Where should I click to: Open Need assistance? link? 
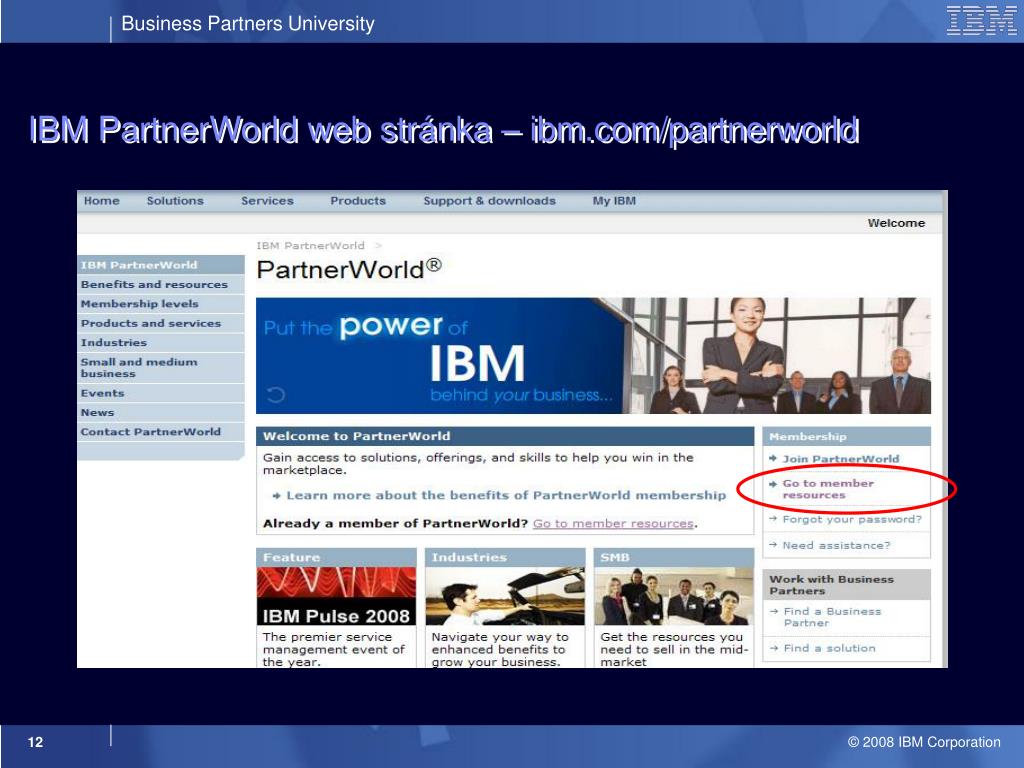835,546
